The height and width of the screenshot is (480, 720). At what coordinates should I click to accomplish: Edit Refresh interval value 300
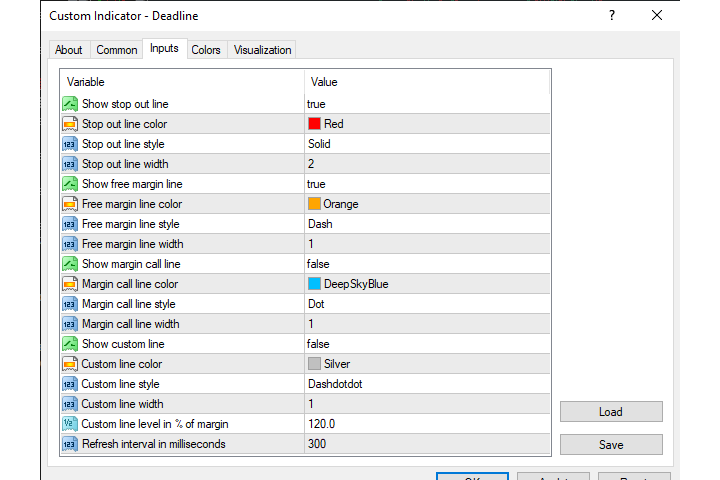pyautogui.click(x=427, y=444)
